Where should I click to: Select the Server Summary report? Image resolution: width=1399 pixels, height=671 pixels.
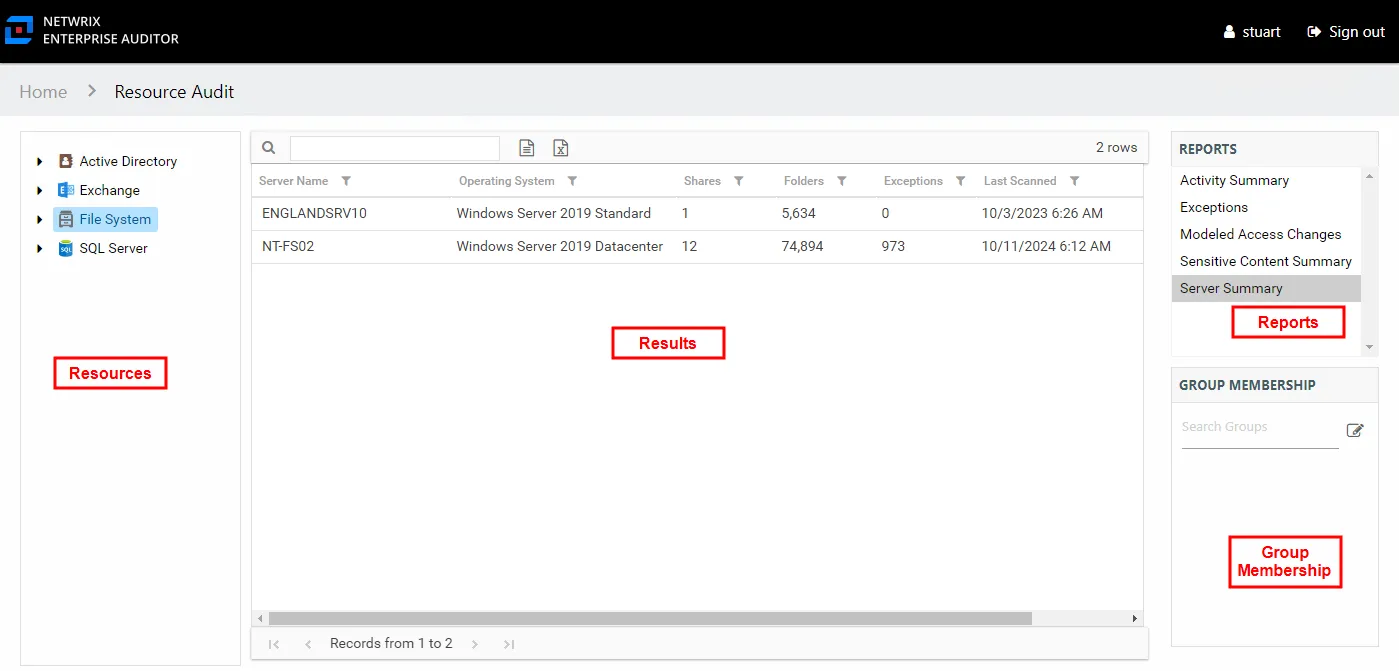pos(1266,288)
